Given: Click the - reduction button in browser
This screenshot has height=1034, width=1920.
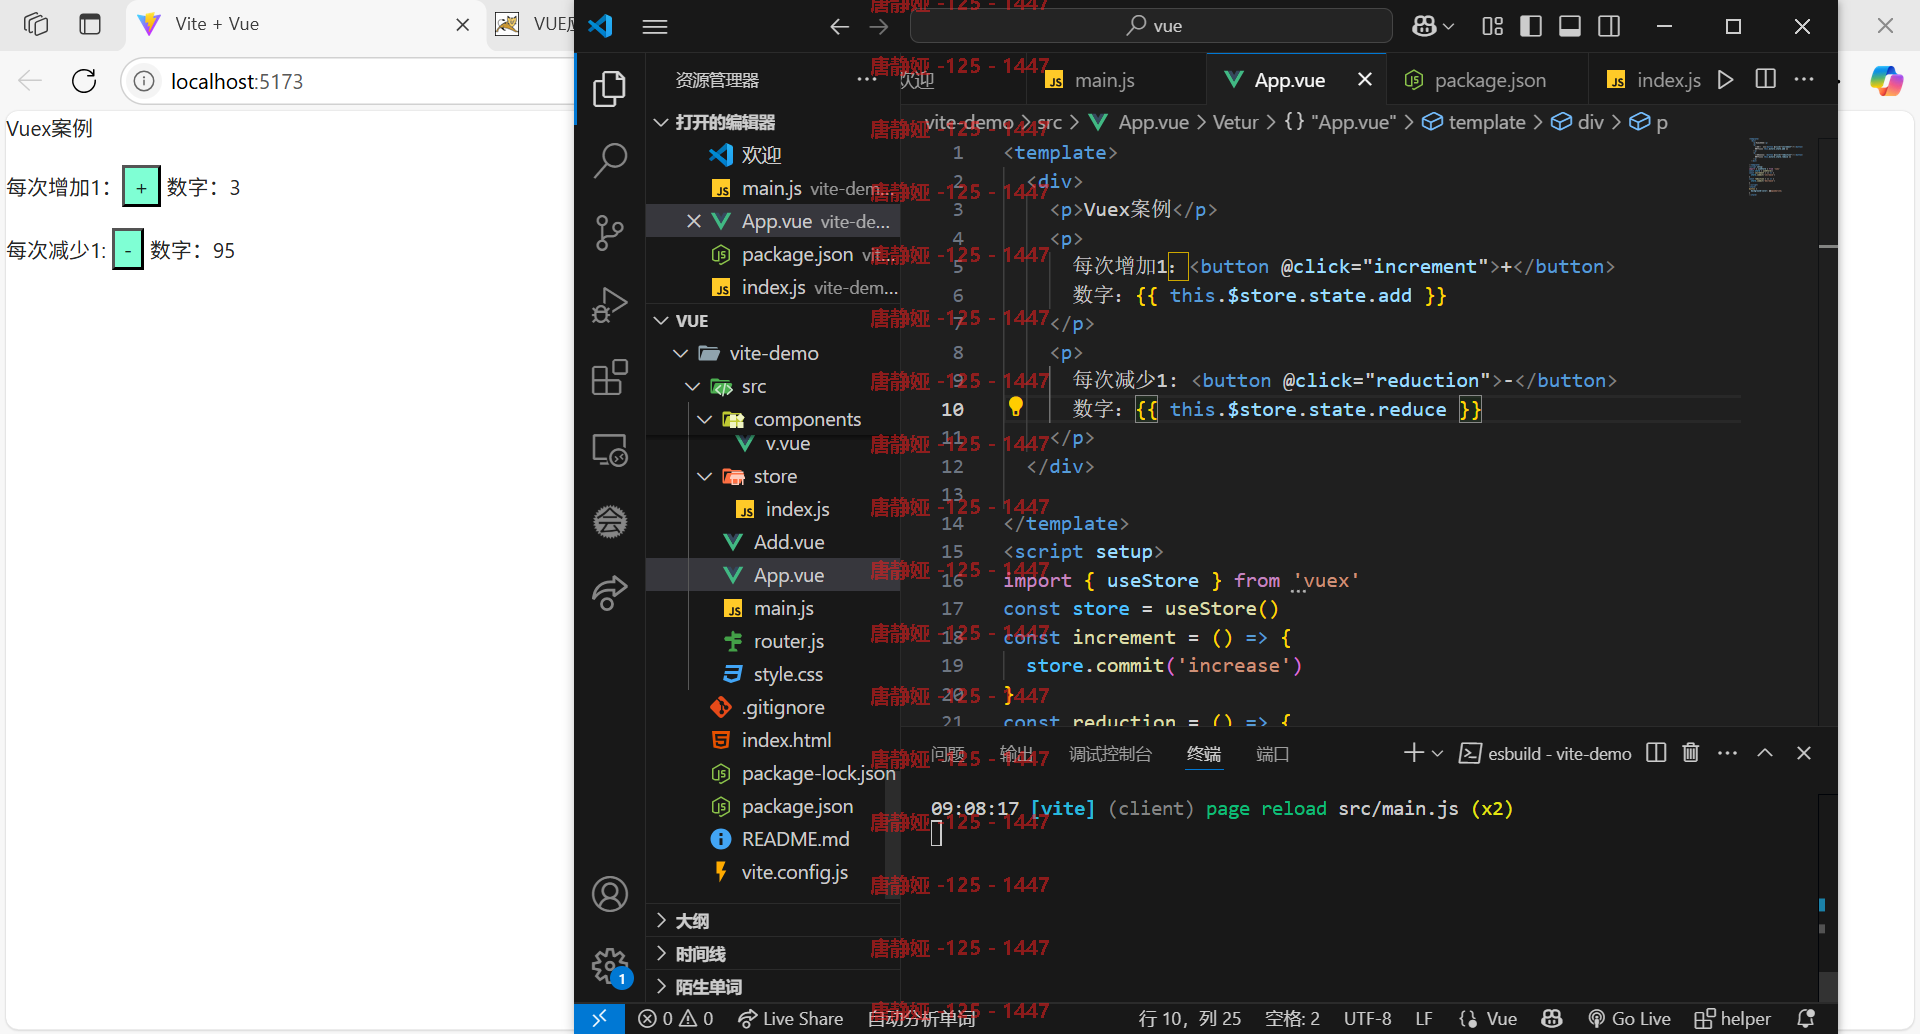Looking at the screenshot, I should 127,250.
